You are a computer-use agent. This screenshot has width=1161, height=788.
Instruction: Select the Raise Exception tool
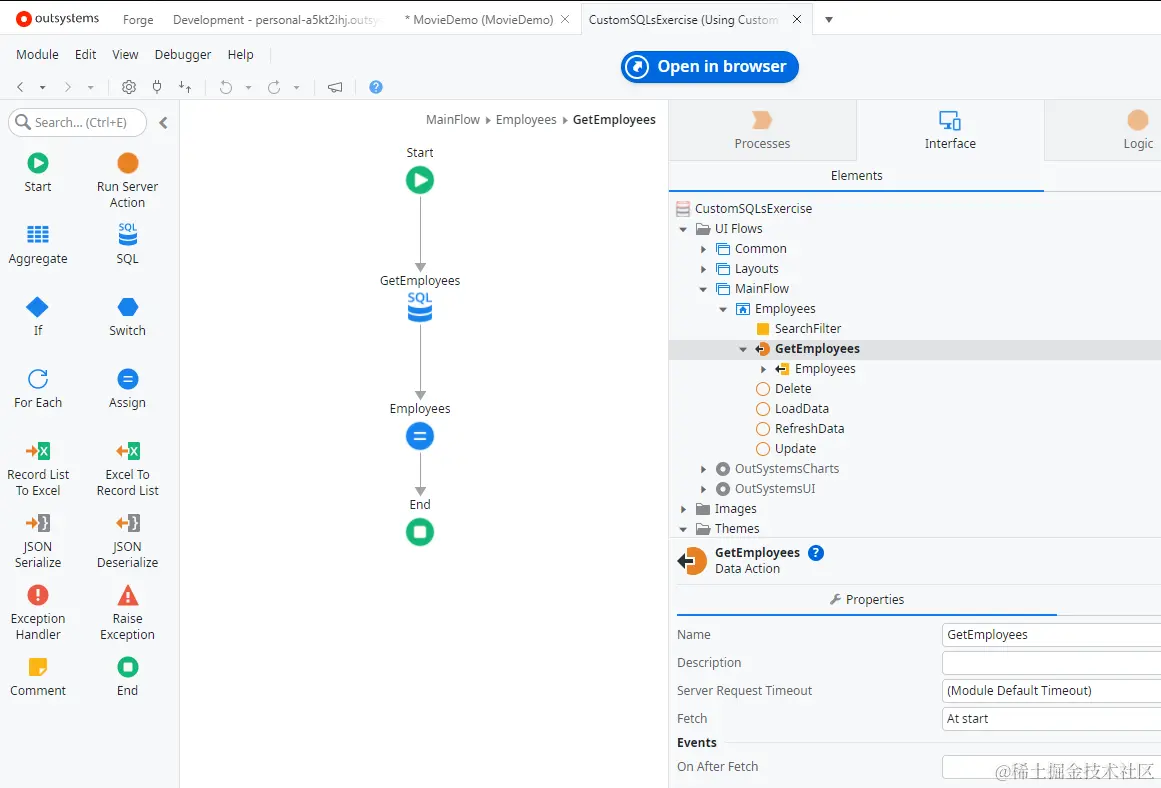(x=127, y=613)
